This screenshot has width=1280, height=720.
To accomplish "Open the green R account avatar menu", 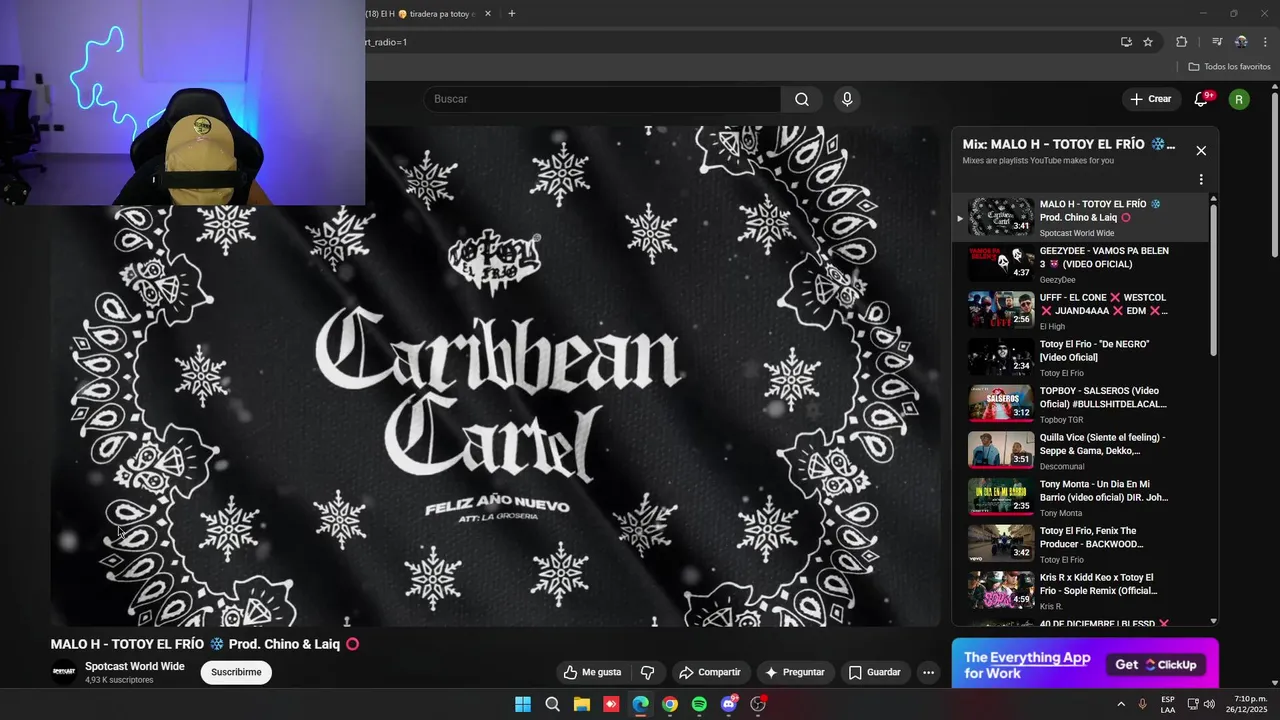I will tap(1239, 99).
